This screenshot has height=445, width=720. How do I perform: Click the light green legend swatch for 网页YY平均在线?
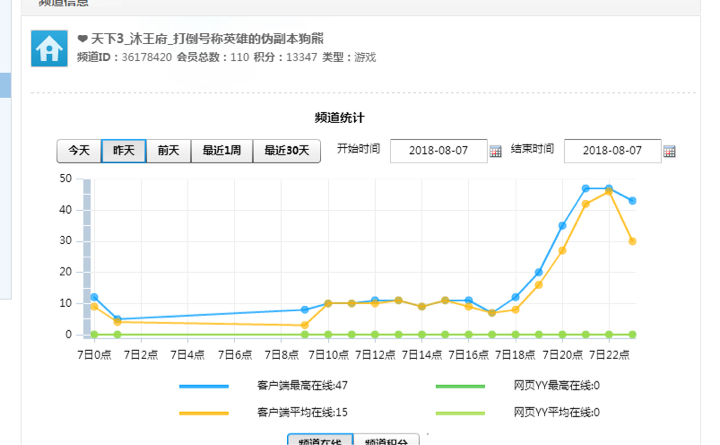point(460,413)
